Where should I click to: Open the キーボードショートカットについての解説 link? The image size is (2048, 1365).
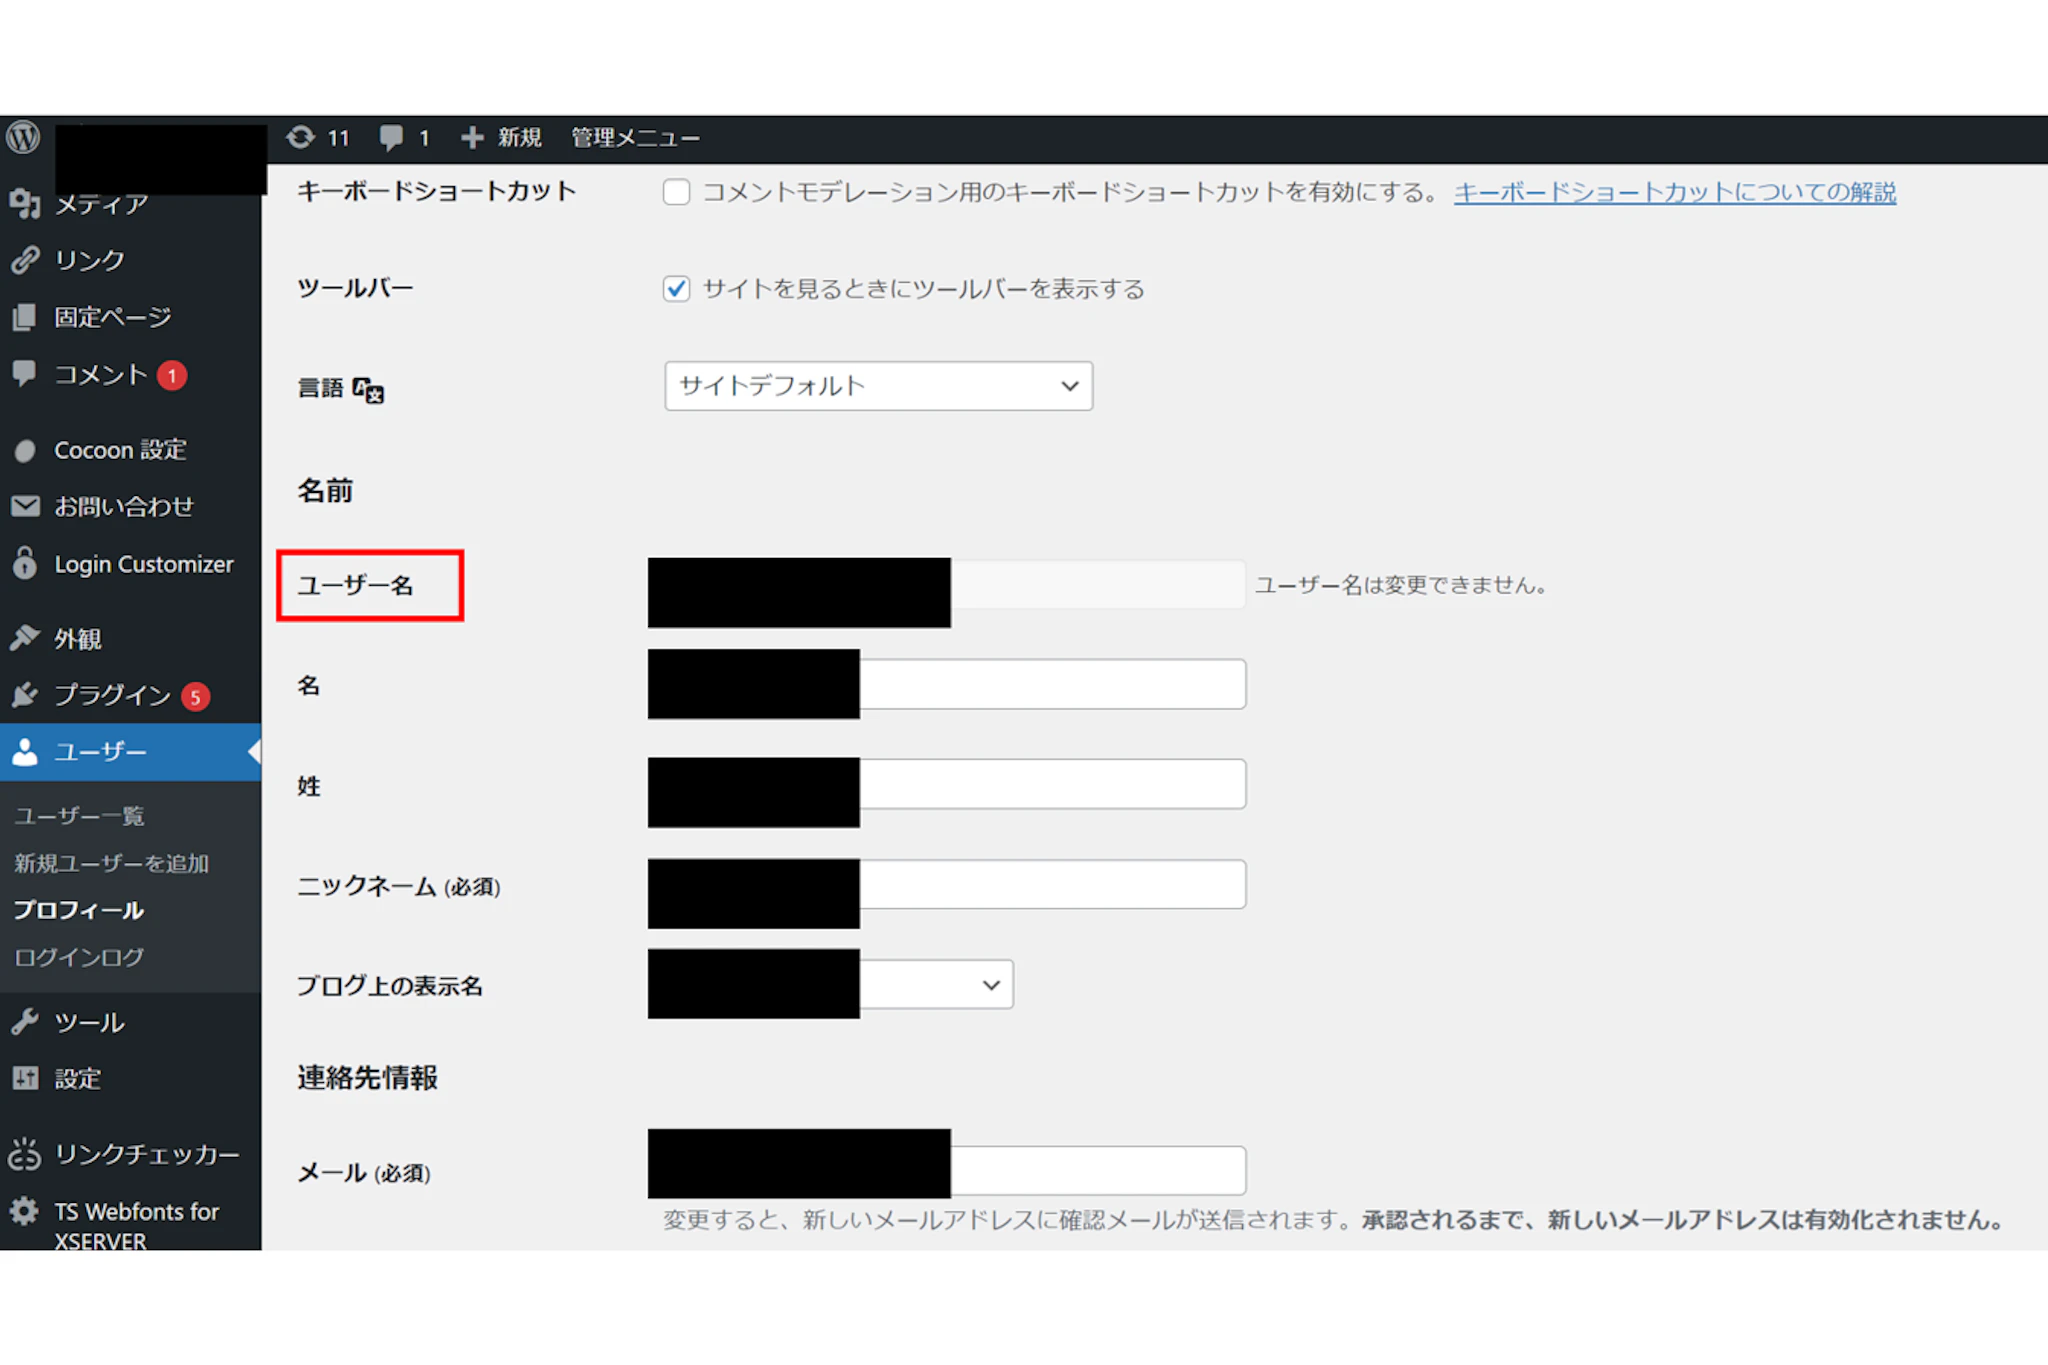coord(1674,192)
